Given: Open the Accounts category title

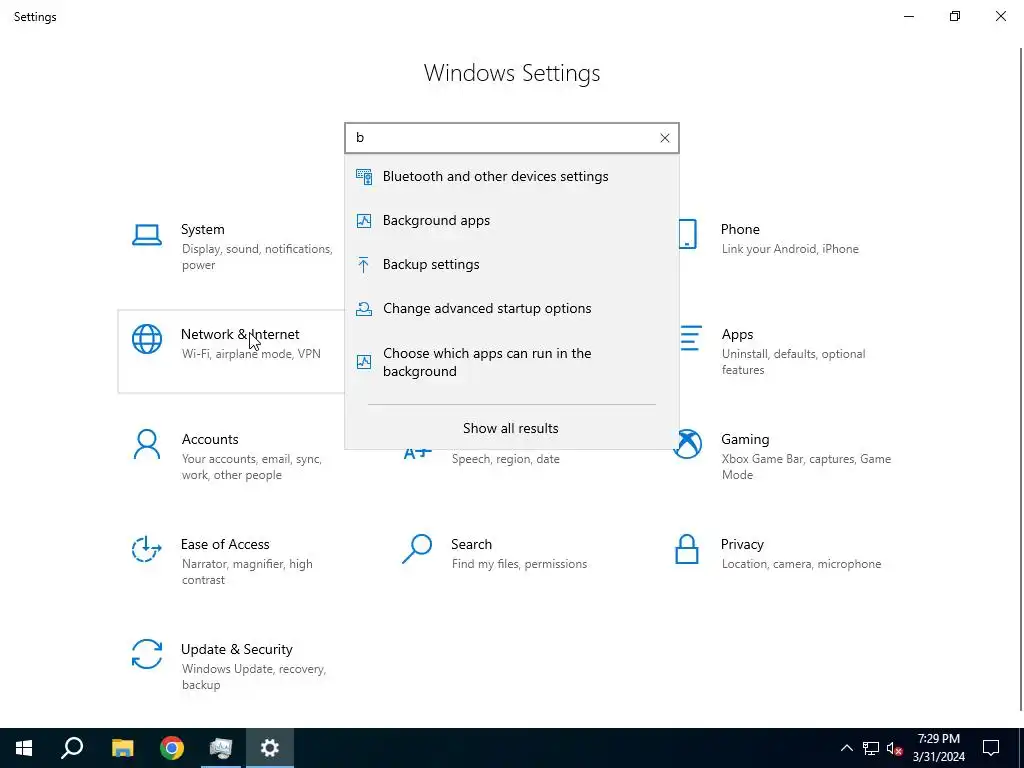Looking at the screenshot, I should 210,440.
